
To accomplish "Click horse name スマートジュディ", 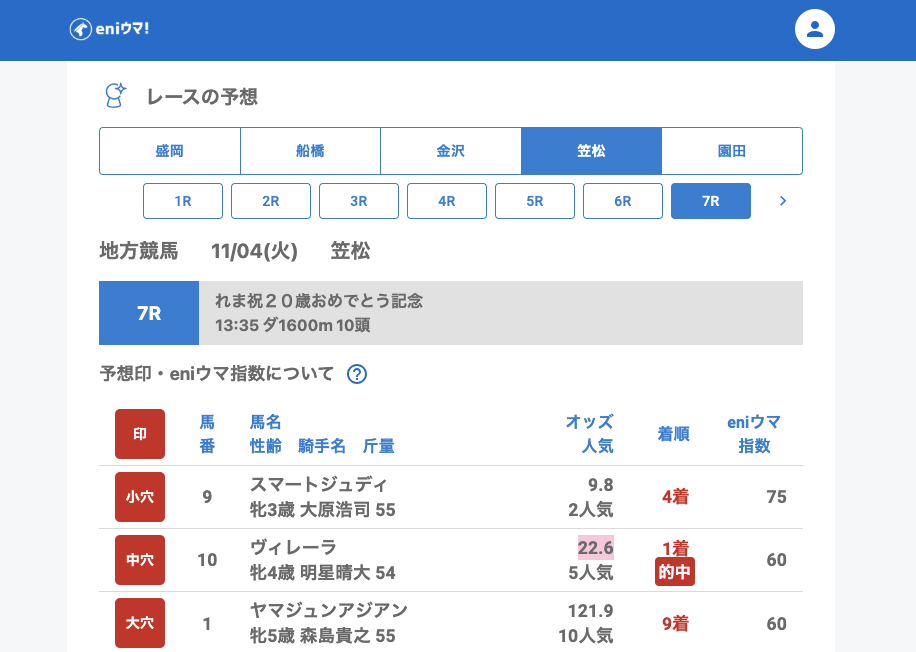I will (x=318, y=485).
